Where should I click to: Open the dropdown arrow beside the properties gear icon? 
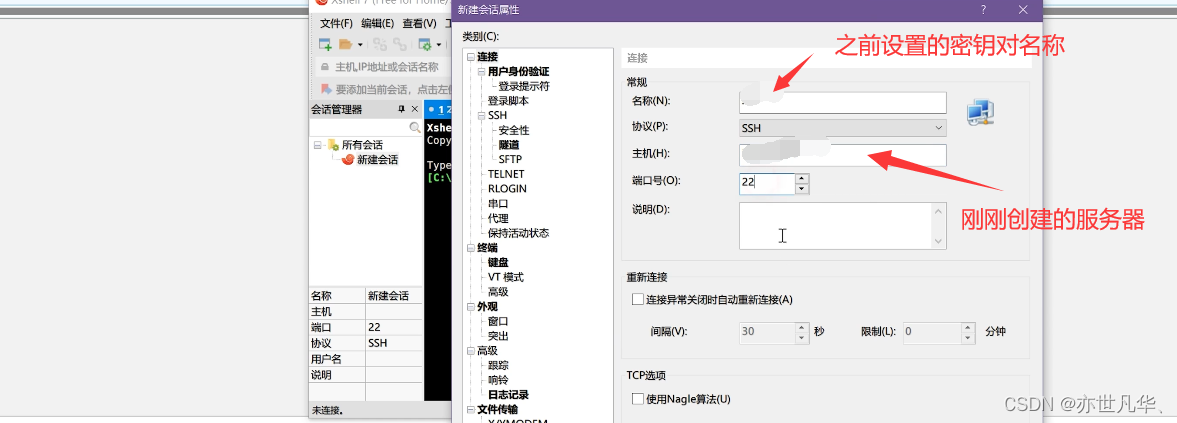coord(439,45)
